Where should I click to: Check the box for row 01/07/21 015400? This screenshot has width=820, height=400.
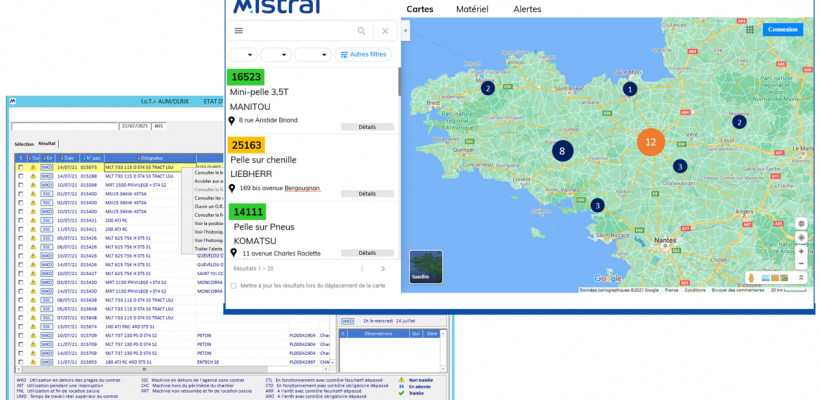point(20,194)
